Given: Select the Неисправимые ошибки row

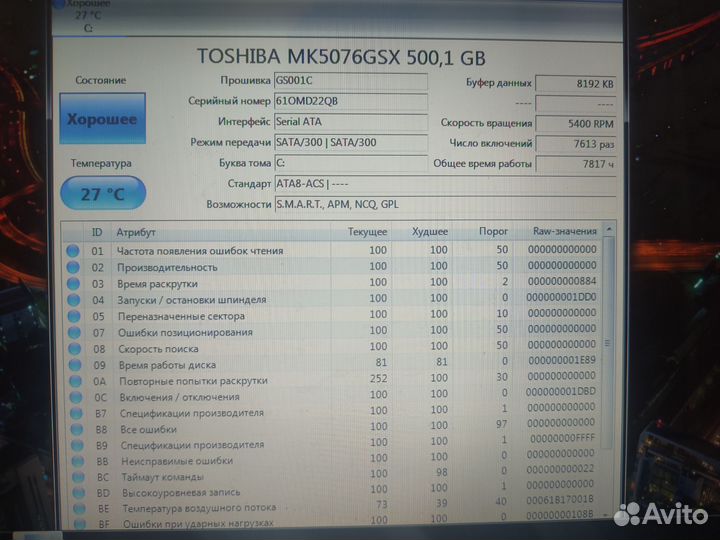Looking at the screenshot, I should point(335,459).
